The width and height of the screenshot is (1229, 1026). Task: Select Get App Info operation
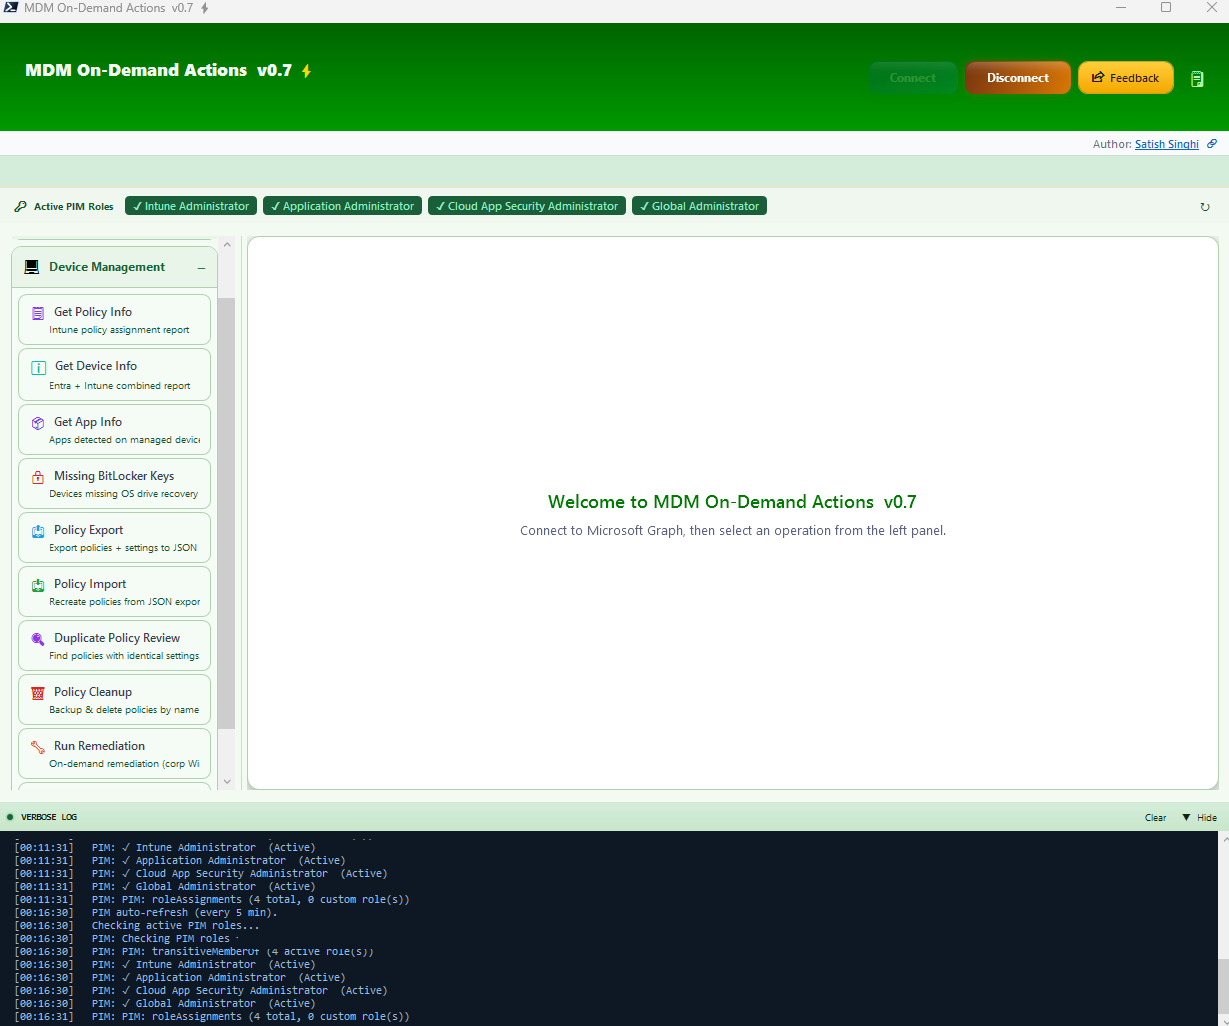point(115,429)
